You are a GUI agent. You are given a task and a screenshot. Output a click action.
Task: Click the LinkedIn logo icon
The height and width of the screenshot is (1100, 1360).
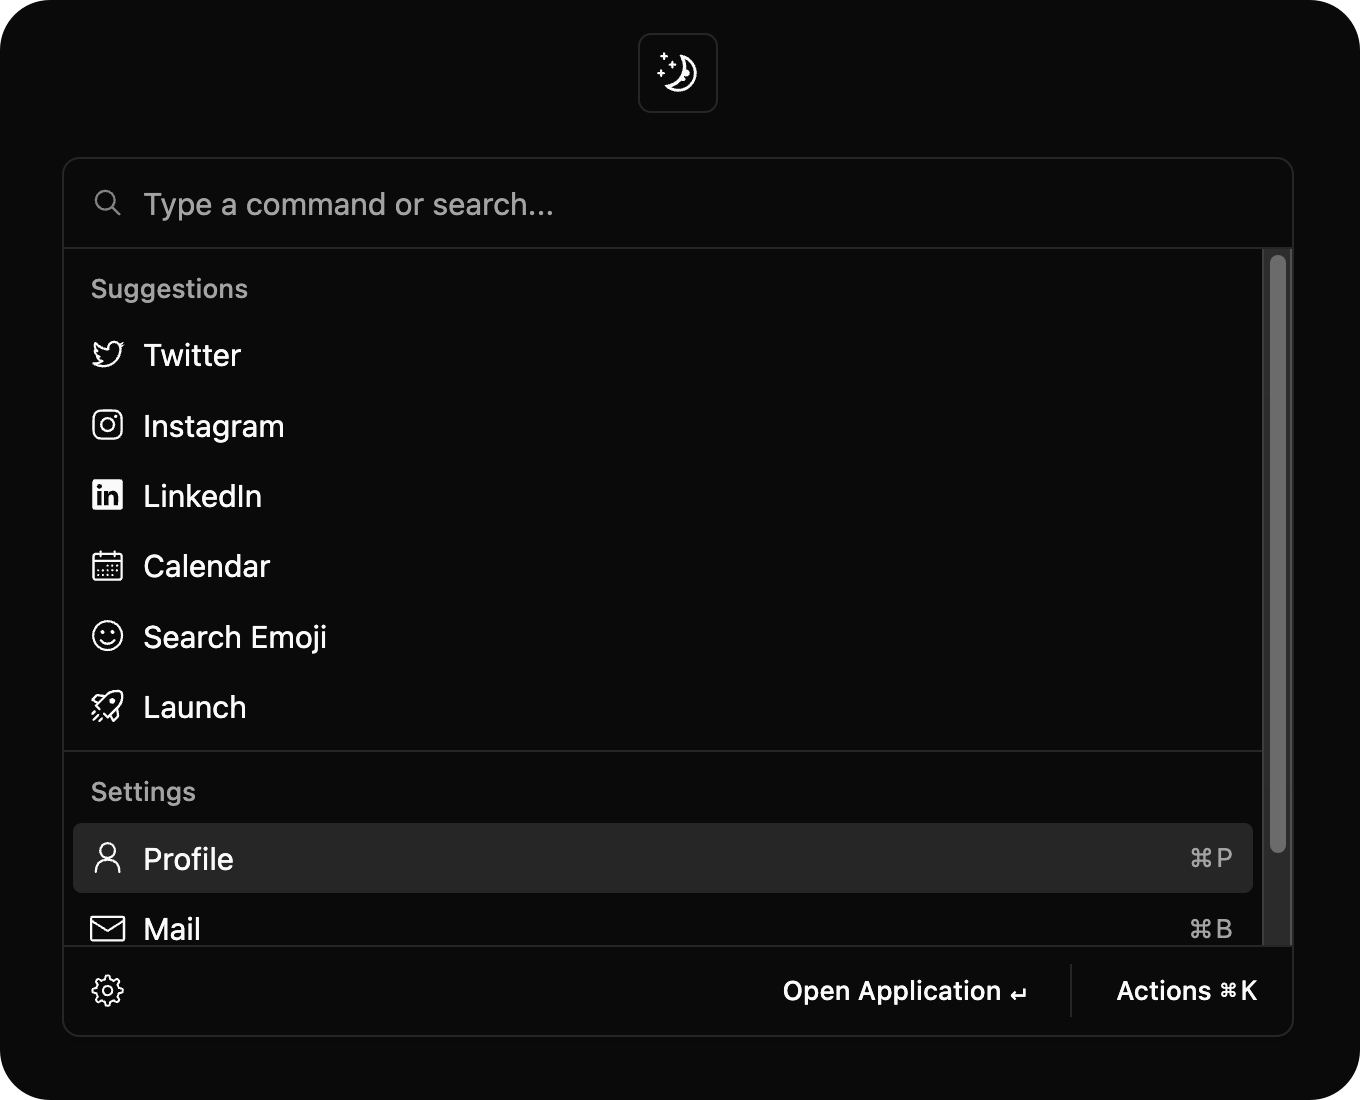pos(108,495)
